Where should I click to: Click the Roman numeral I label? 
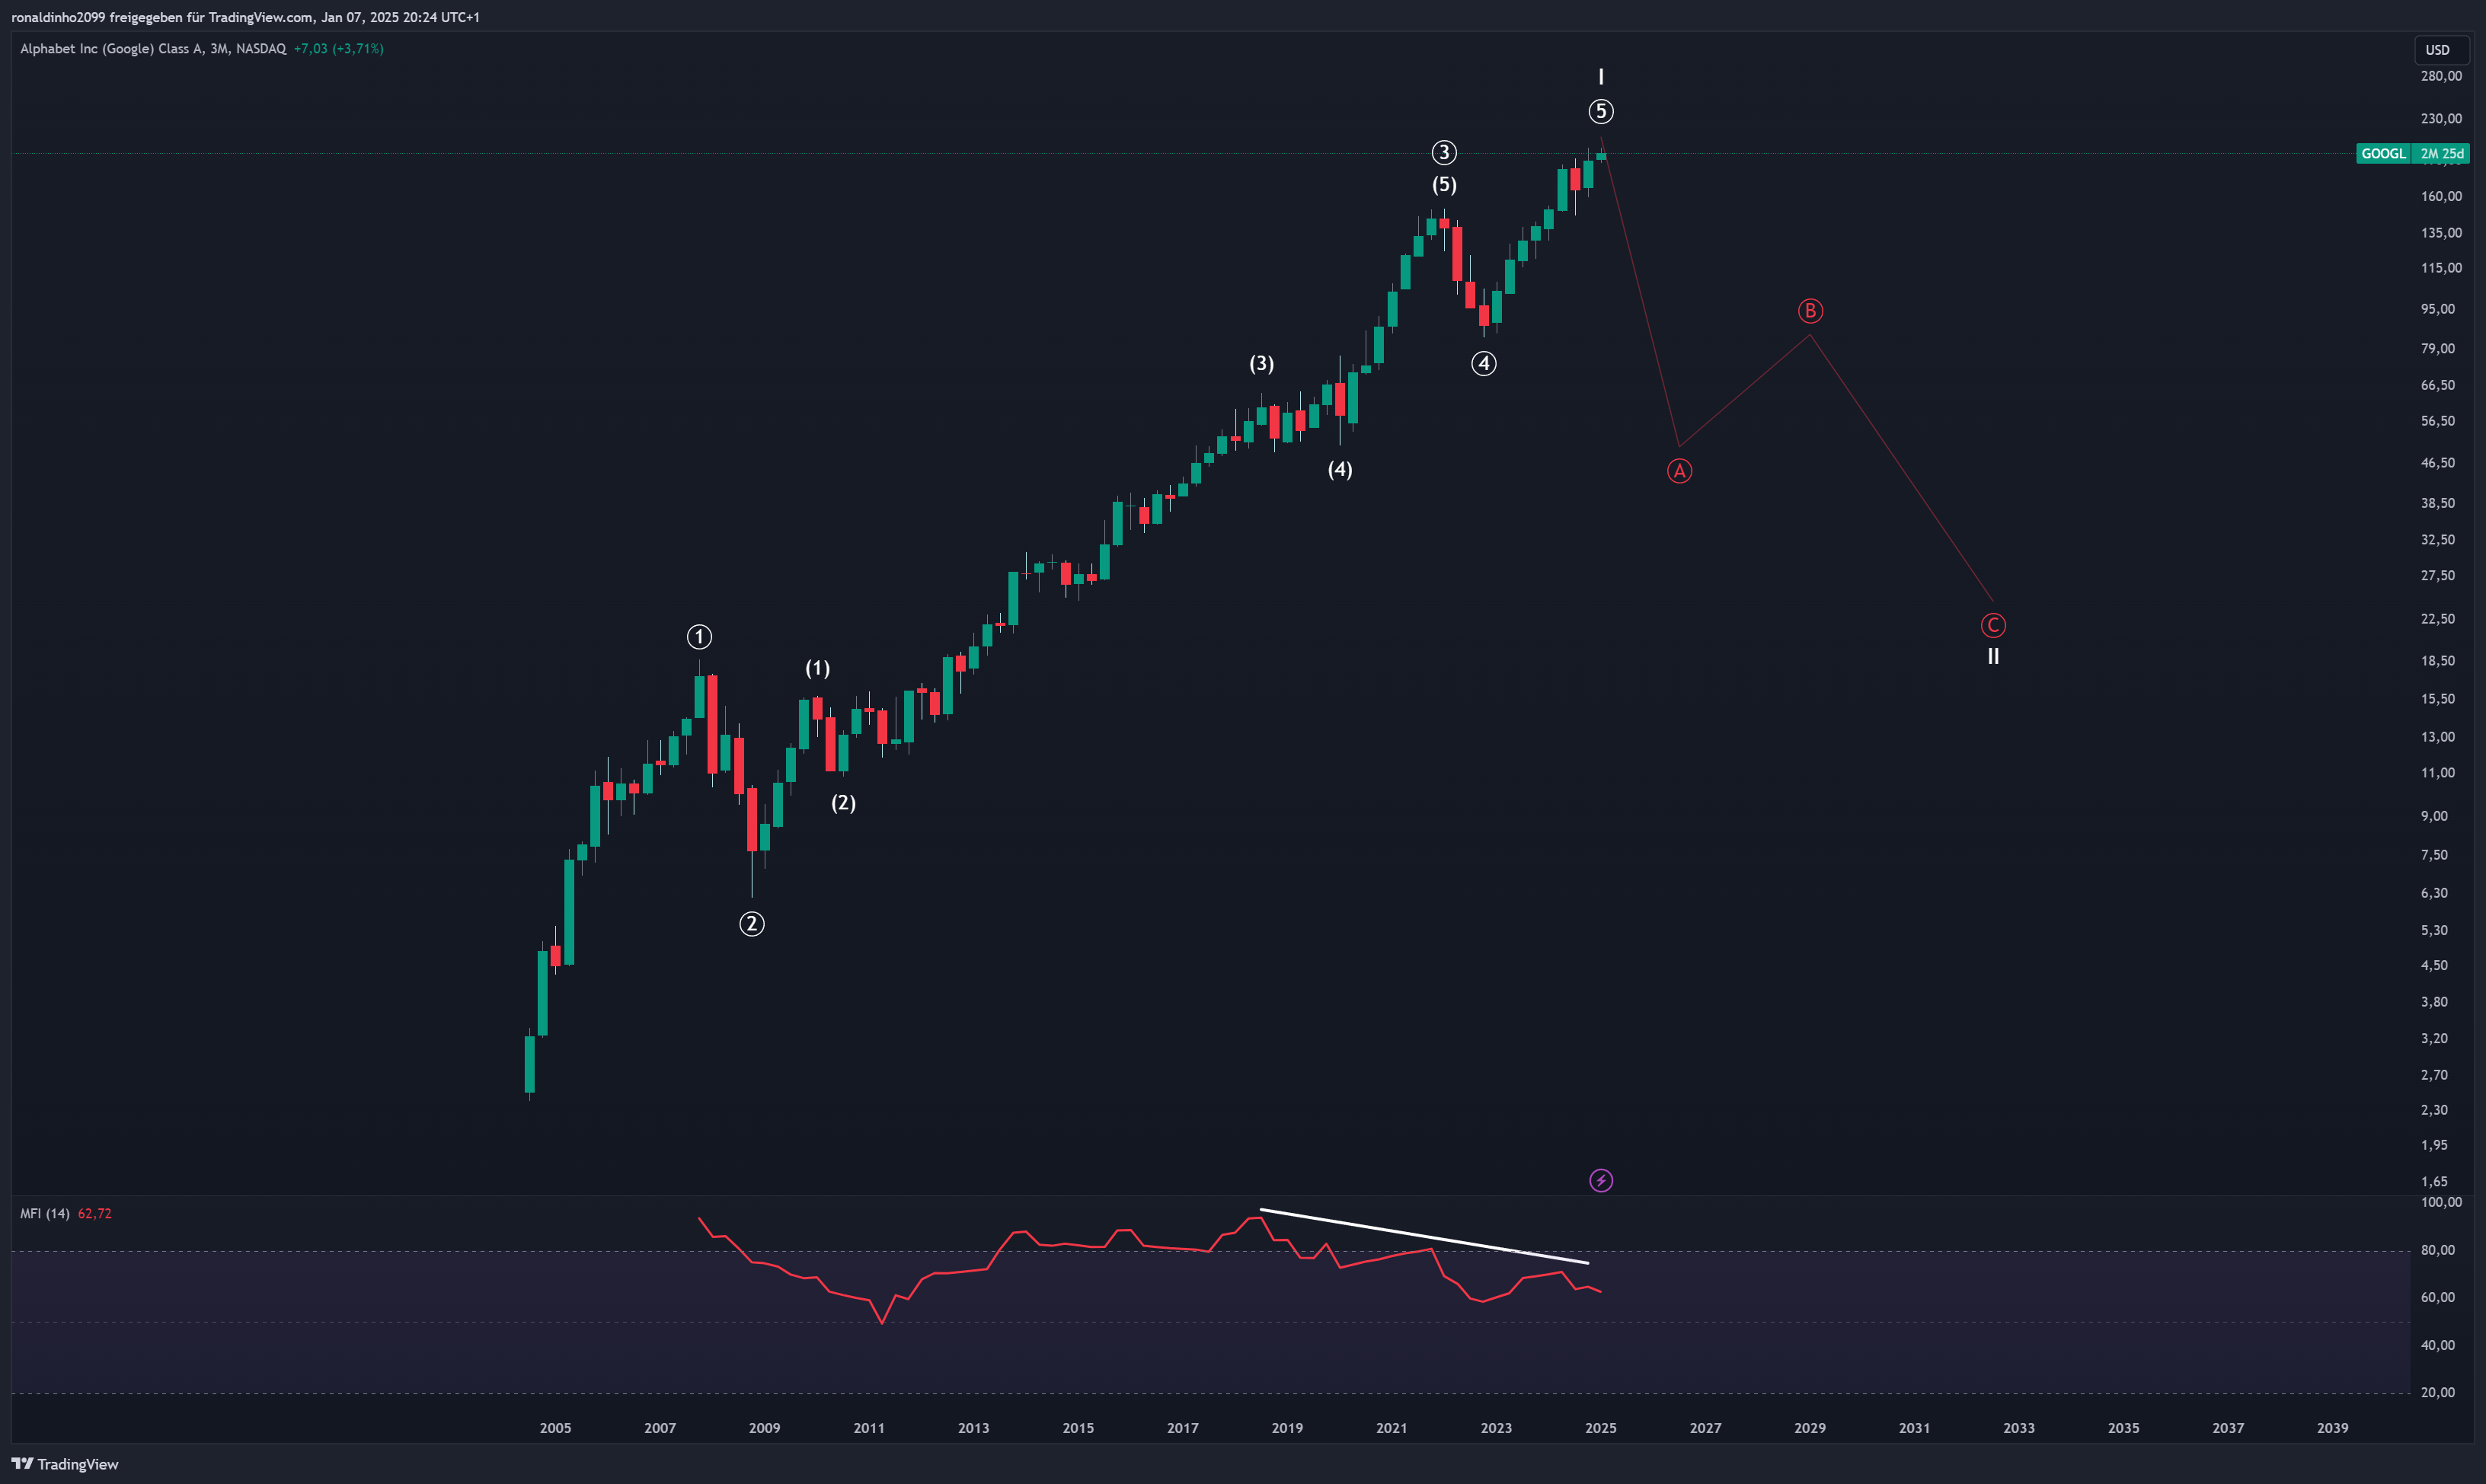[1601, 77]
